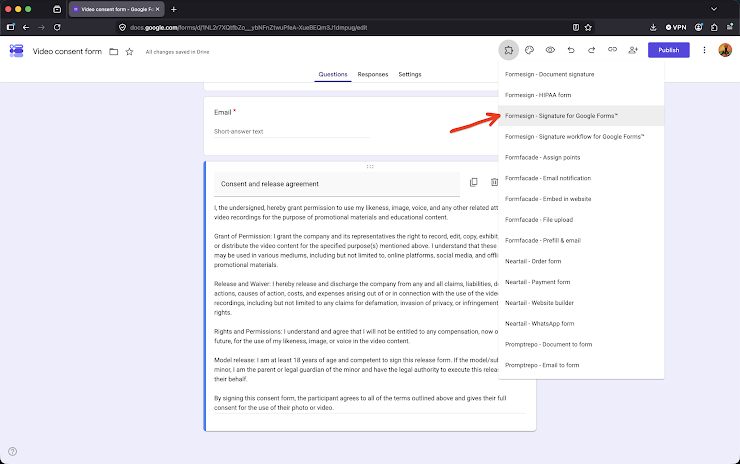
Task: Move form to folder icon
Action: (114, 51)
